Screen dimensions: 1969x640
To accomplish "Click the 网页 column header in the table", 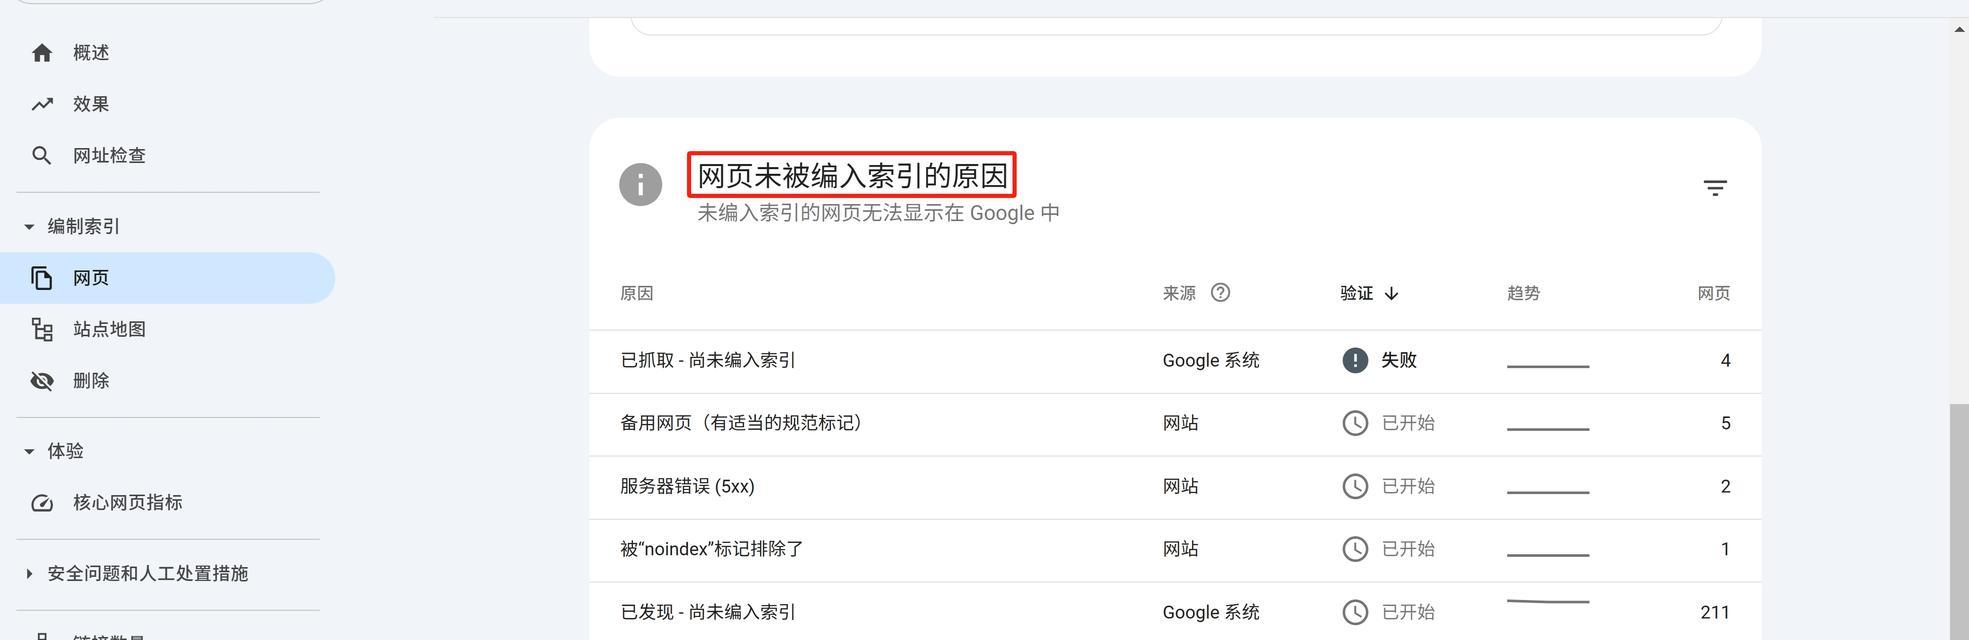I will coord(1714,293).
